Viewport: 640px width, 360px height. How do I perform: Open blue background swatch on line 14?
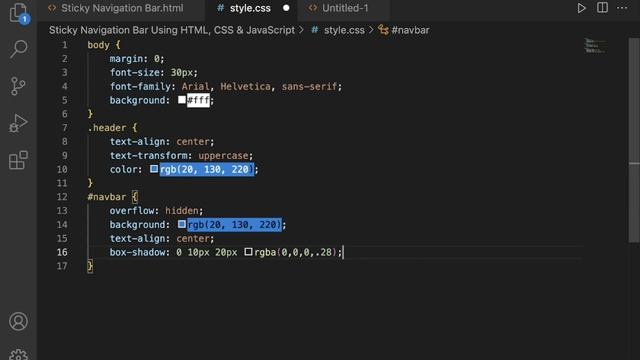point(182,224)
